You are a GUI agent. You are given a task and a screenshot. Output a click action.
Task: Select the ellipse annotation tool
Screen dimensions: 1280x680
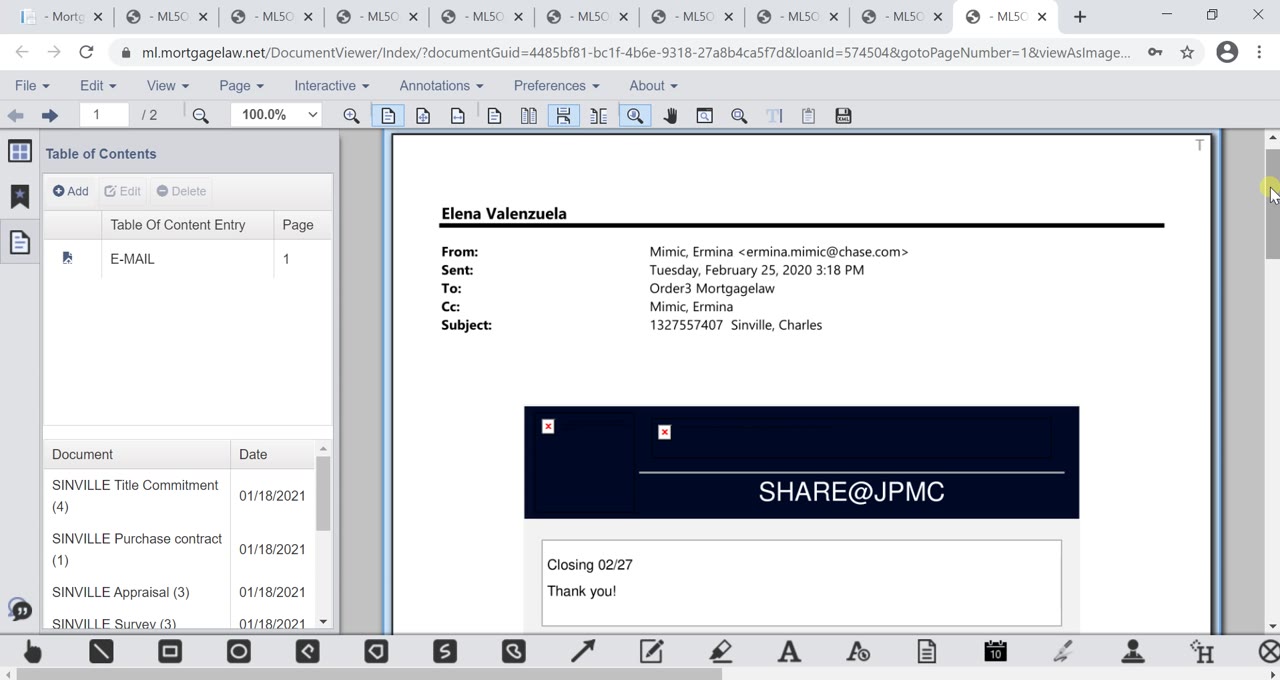pos(239,652)
